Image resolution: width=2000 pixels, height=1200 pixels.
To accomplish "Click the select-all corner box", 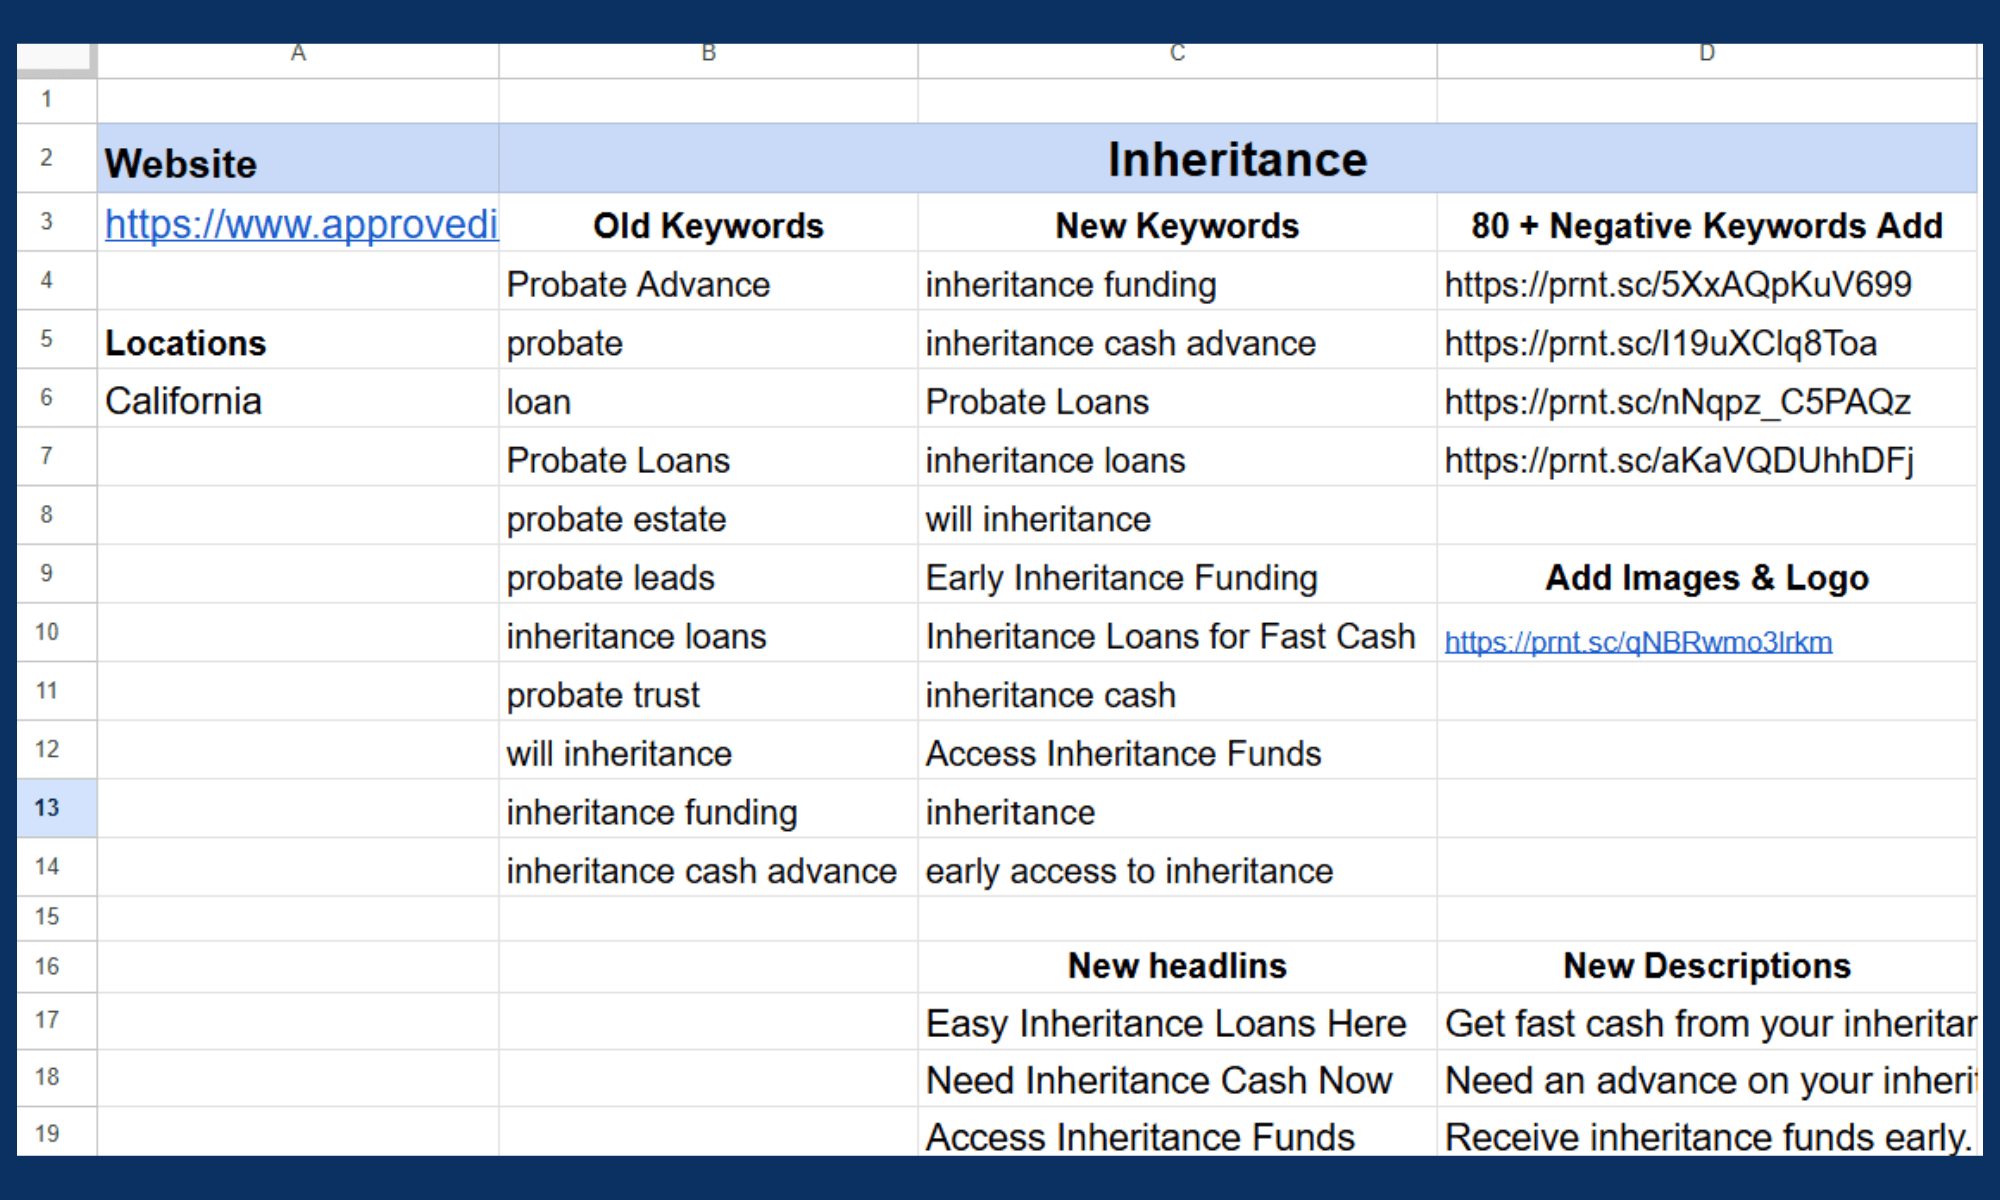I will coord(57,60).
